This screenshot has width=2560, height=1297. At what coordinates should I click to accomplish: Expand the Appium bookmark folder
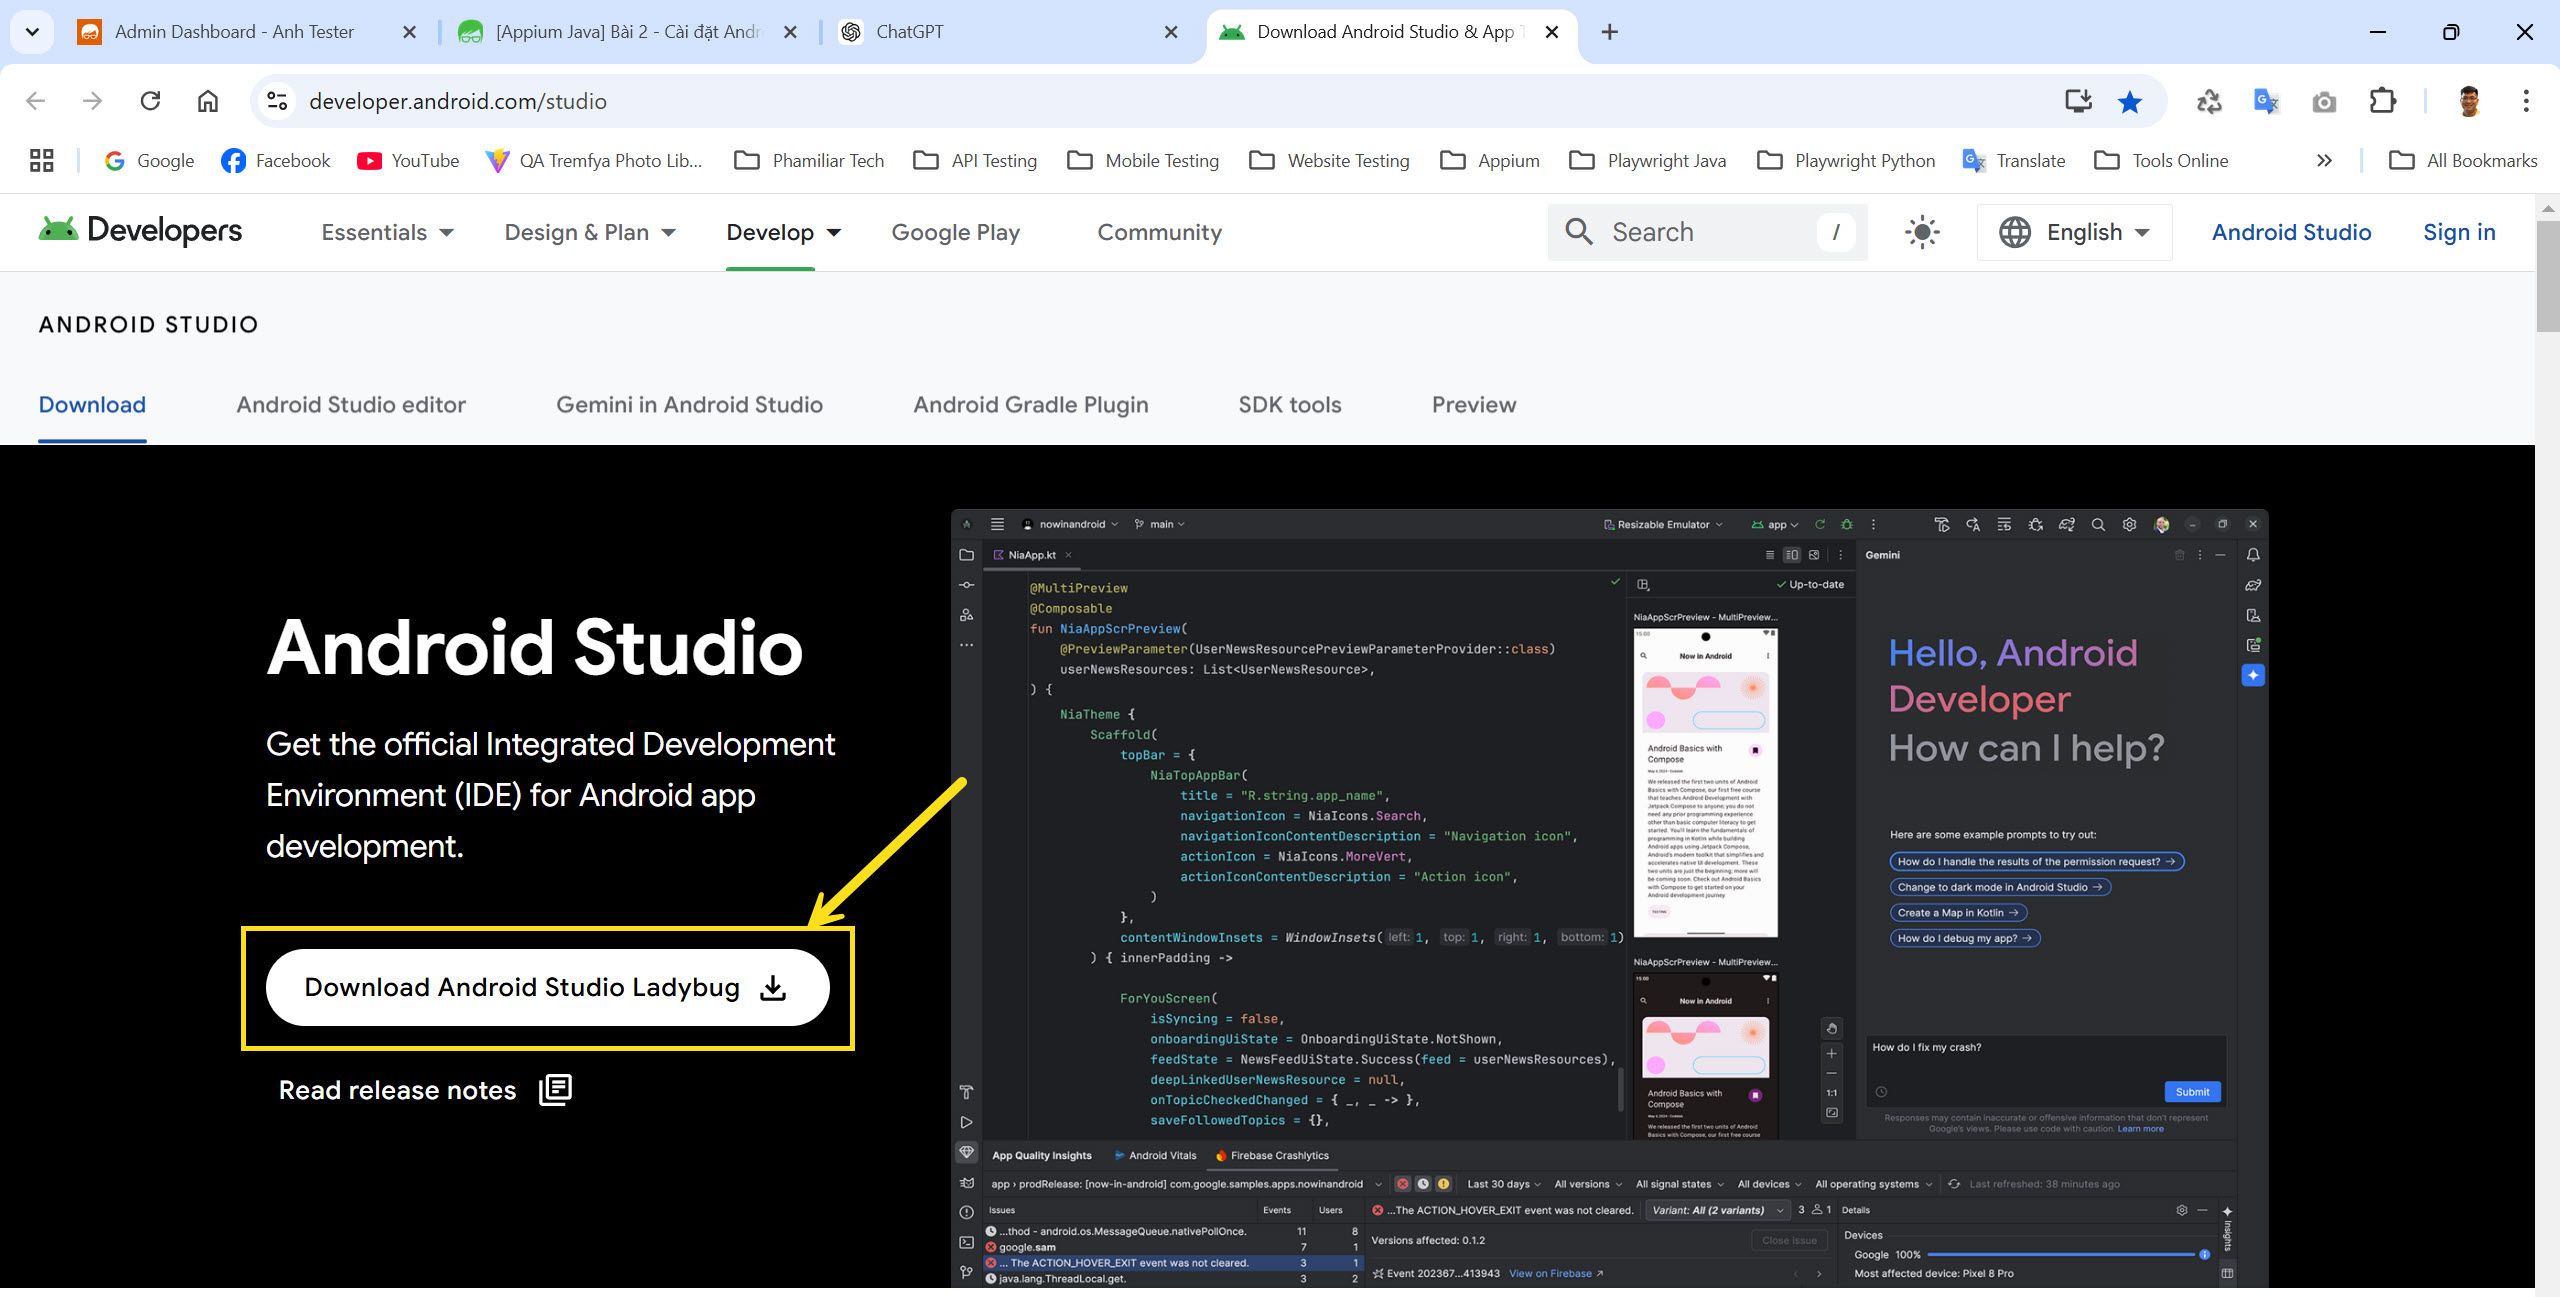coord(1490,160)
